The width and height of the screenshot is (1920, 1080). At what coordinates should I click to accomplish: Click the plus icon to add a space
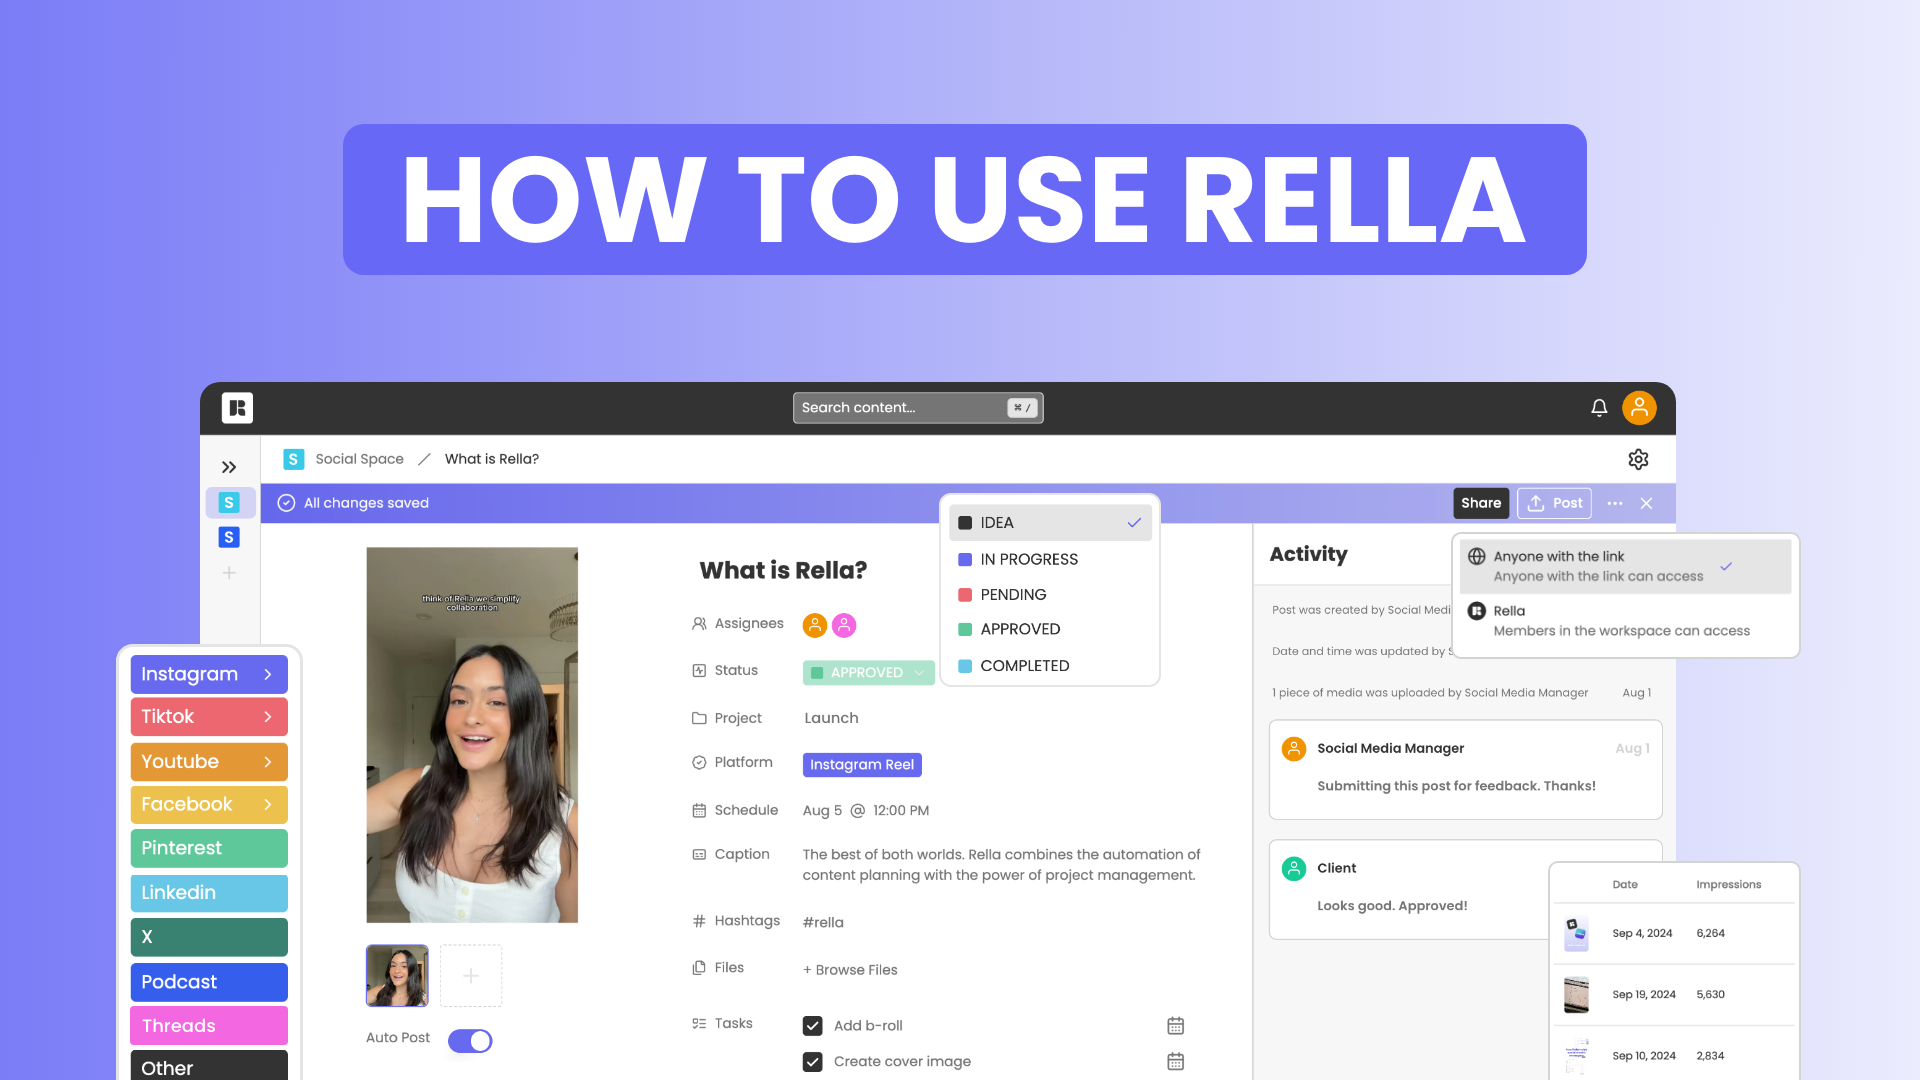pyautogui.click(x=228, y=572)
